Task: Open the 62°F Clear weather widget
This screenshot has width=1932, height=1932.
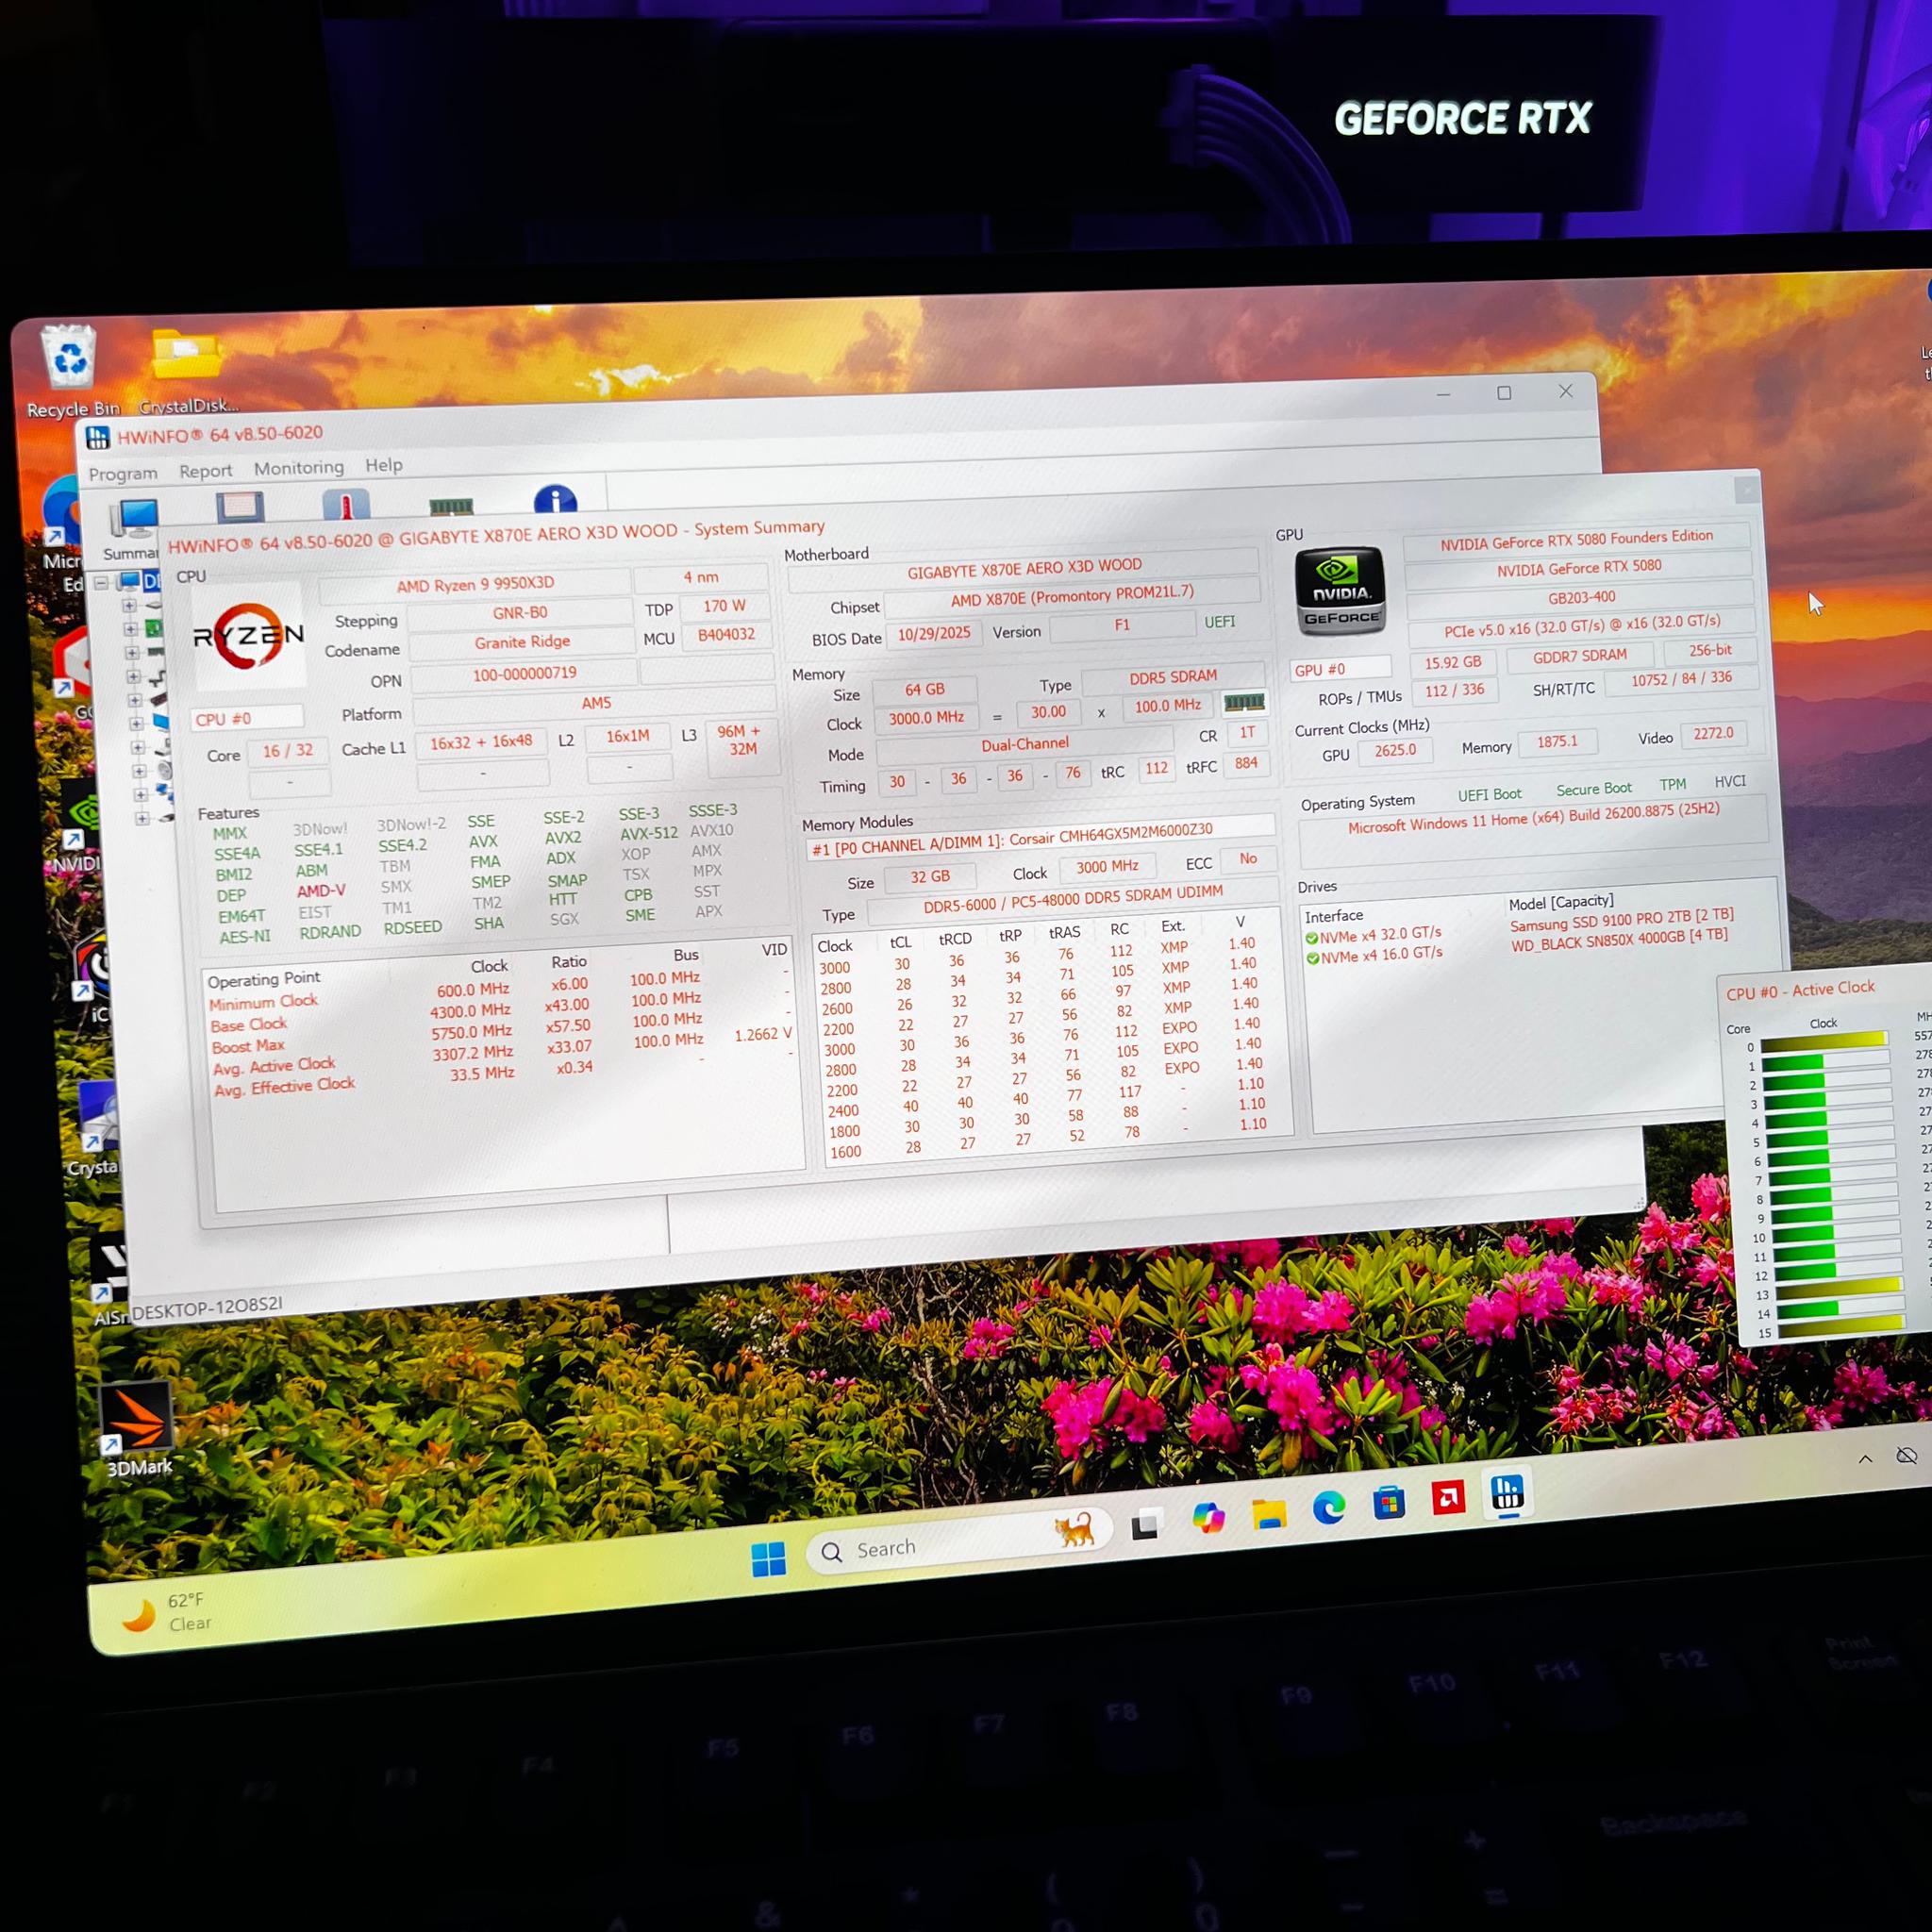Action: 168,1611
